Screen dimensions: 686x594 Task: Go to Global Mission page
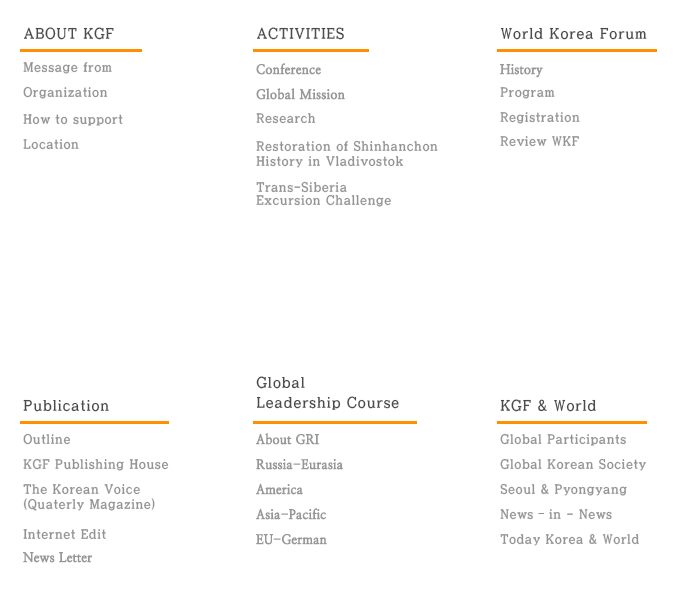point(300,95)
